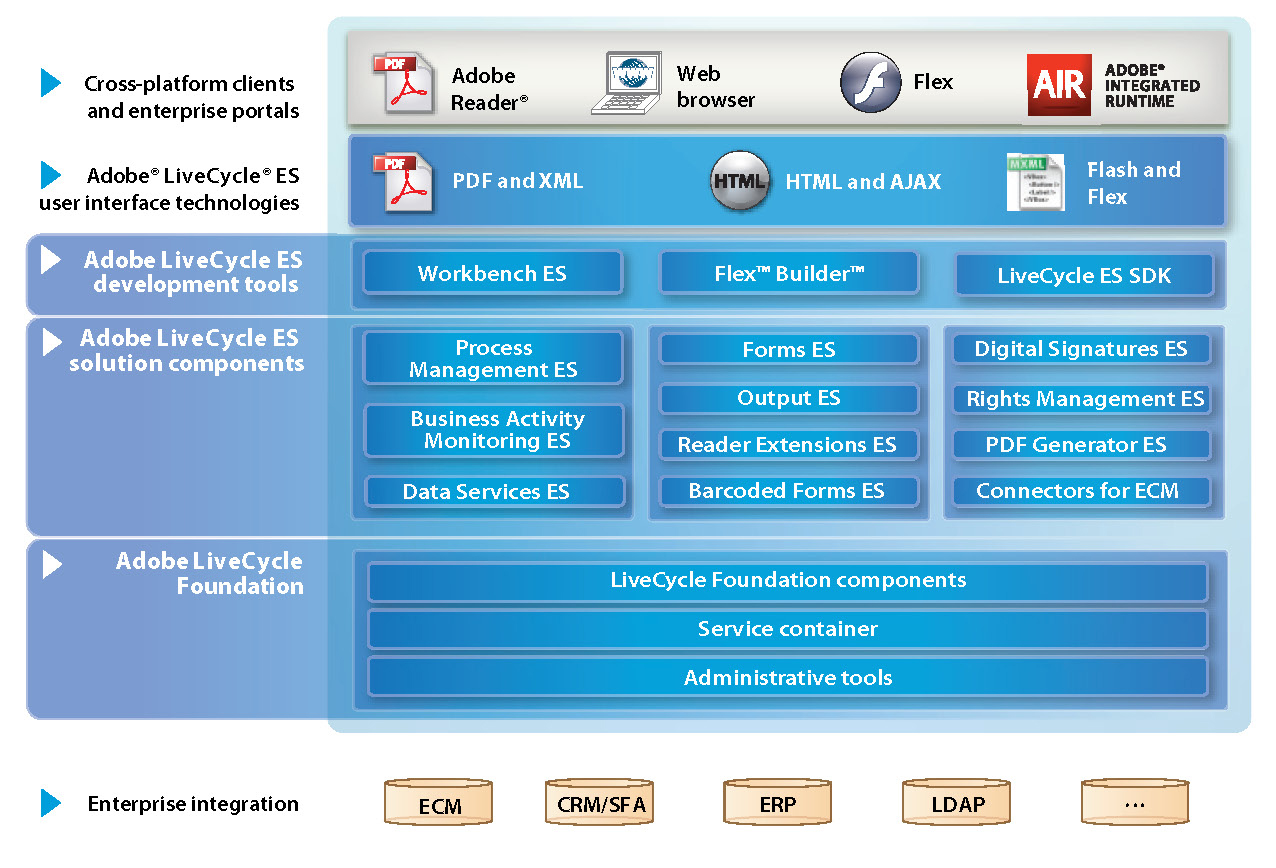Click the PDF and XML document icon
This screenshot has width=1276, height=868.
(404, 182)
